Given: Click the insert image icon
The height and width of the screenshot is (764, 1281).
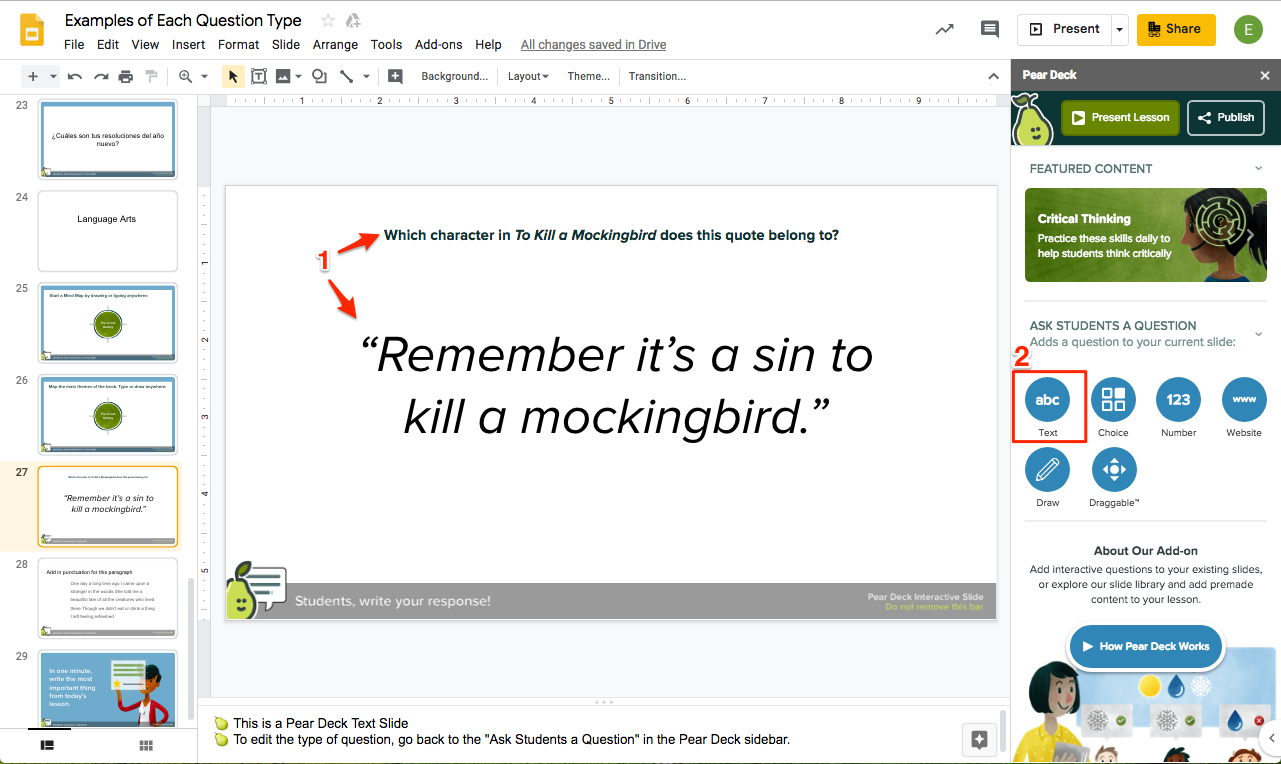Looking at the screenshot, I should [283, 76].
